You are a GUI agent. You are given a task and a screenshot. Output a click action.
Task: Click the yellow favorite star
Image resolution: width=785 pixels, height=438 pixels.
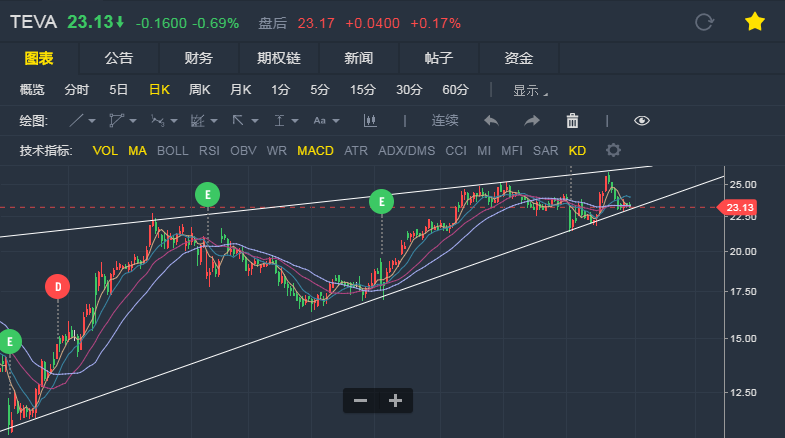(754, 22)
